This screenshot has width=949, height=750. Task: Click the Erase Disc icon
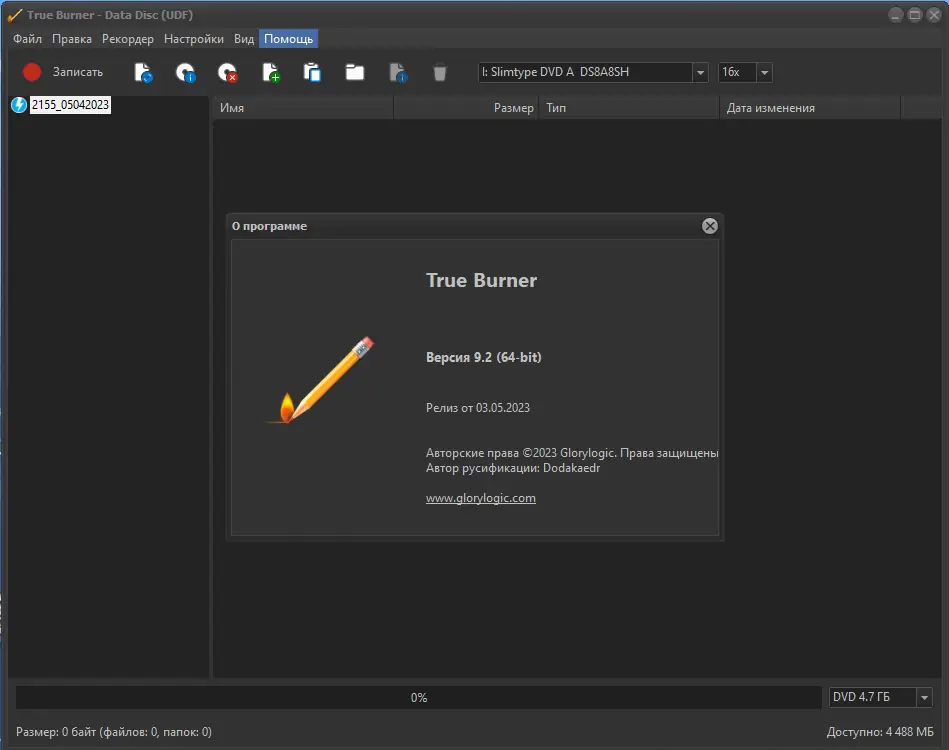pyautogui.click(x=227, y=72)
